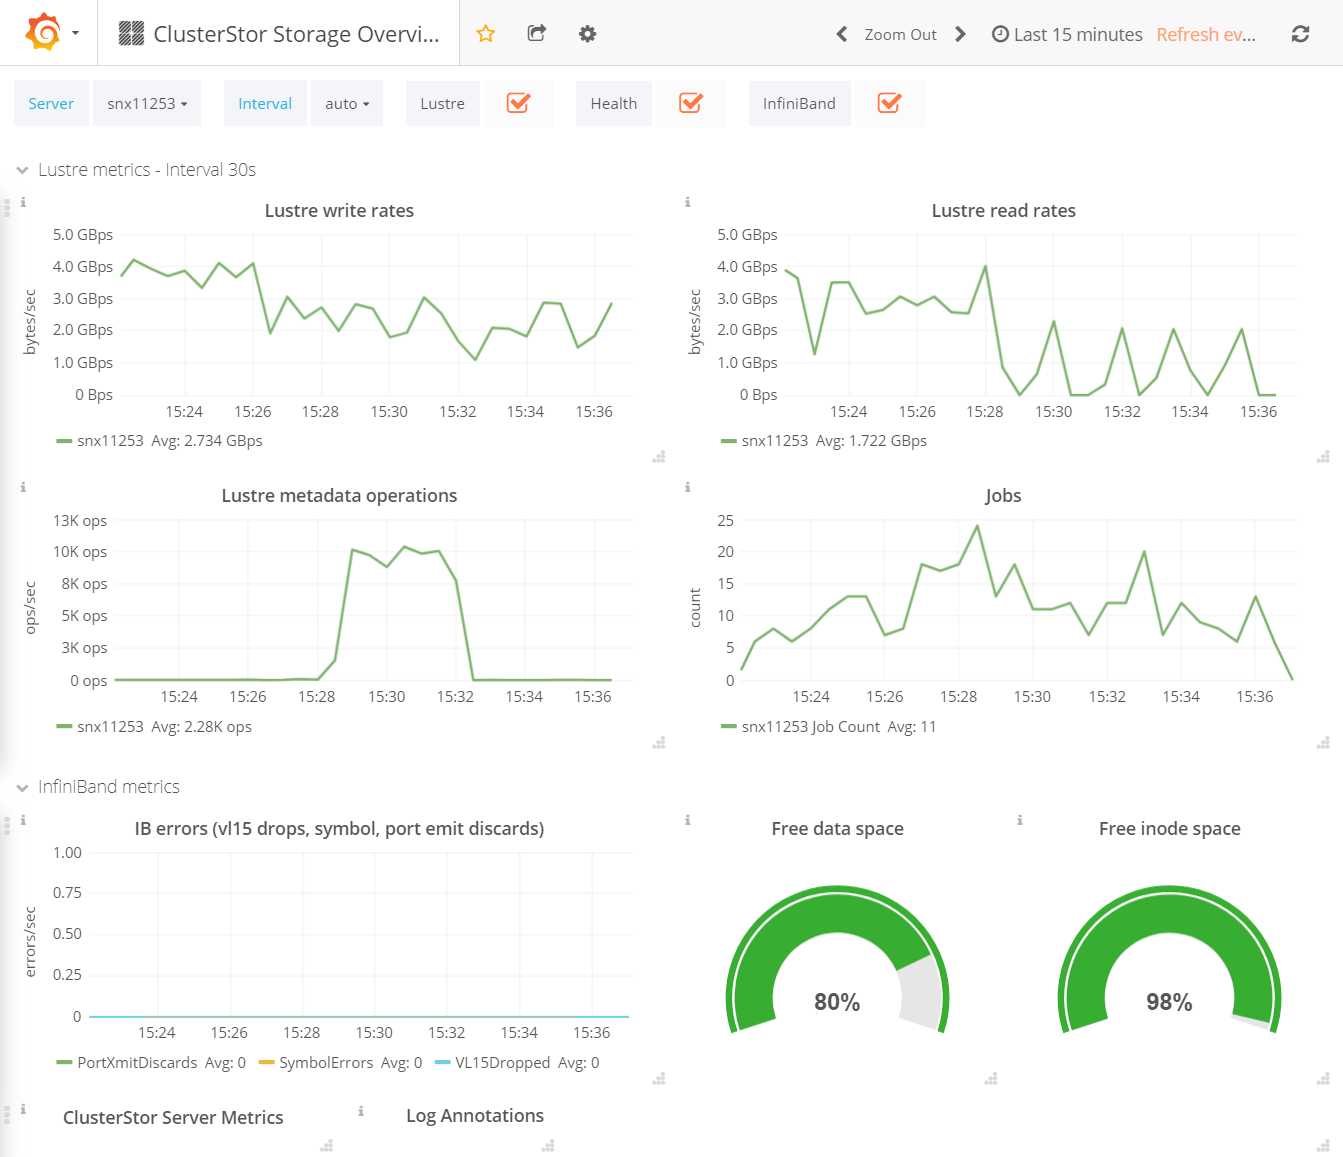Star the ClusterStor dashboard
Viewport: 1343px width, 1157px height.
(485, 33)
